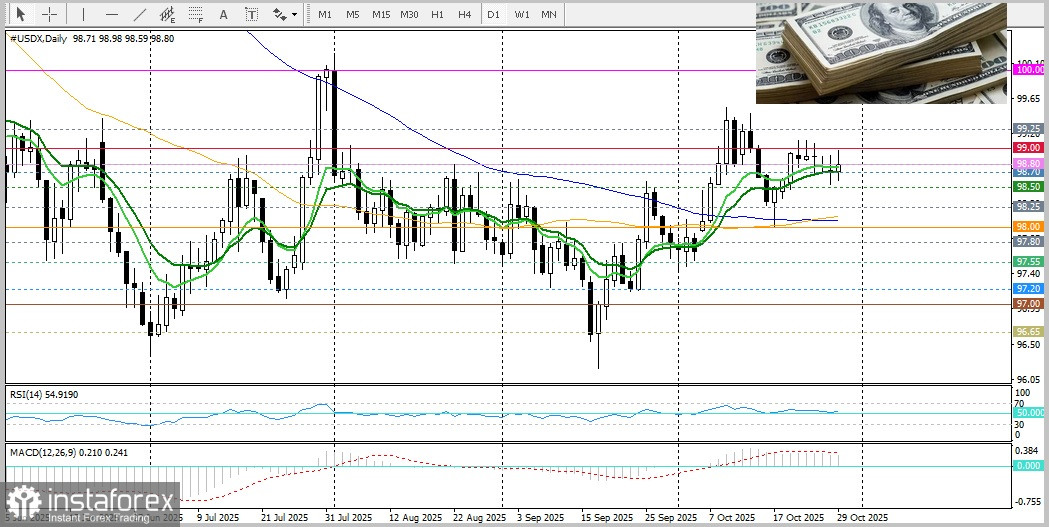The width and height of the screenshot is (1049, 527).
Task: Switch to M1 timeframe
Action: [325, 15]
